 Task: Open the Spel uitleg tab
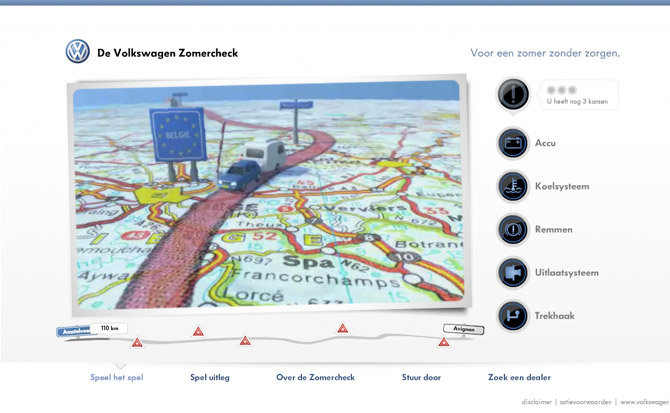210,378
